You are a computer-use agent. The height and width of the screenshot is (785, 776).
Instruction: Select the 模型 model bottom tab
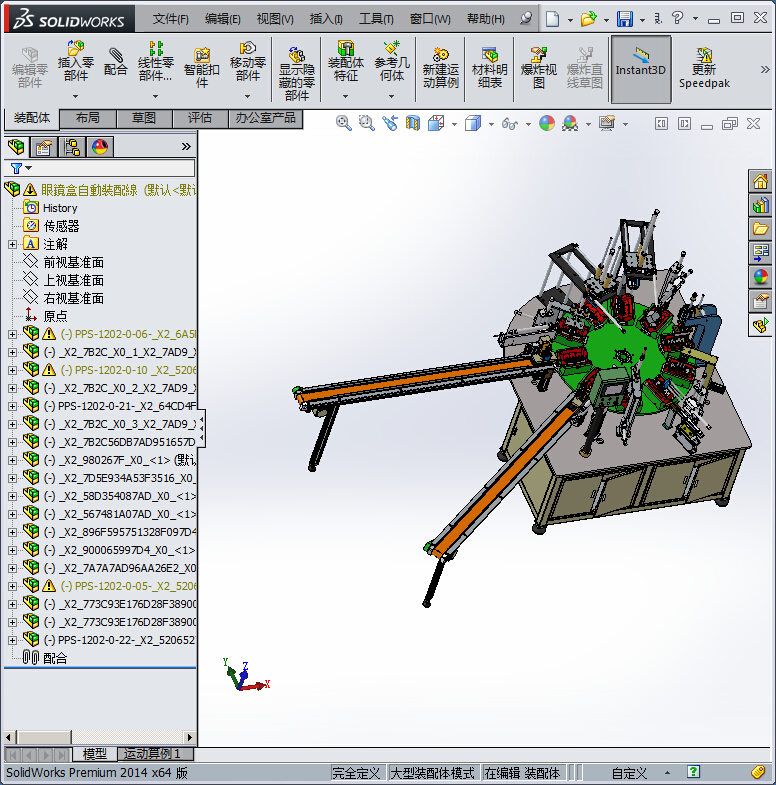point(95,754)
